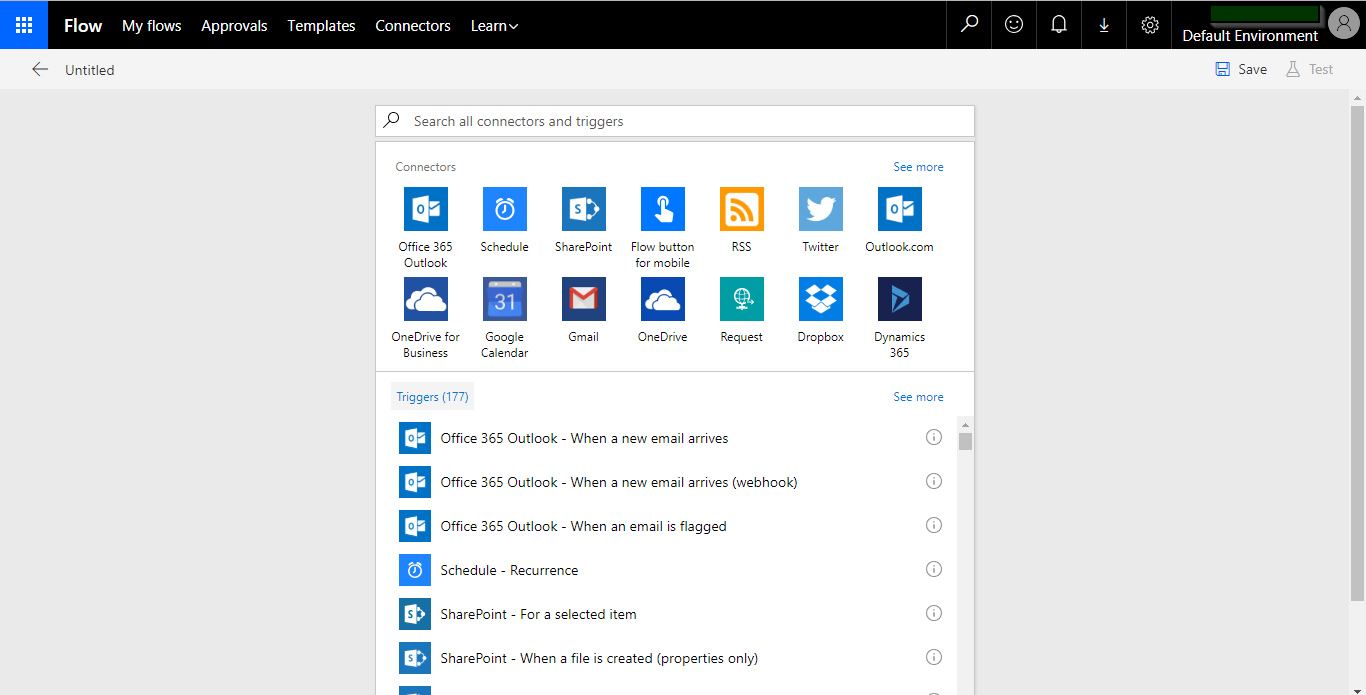Open the app launcher waffle icon
Viewport: 1366px width, 695px height.
point(24,25)
